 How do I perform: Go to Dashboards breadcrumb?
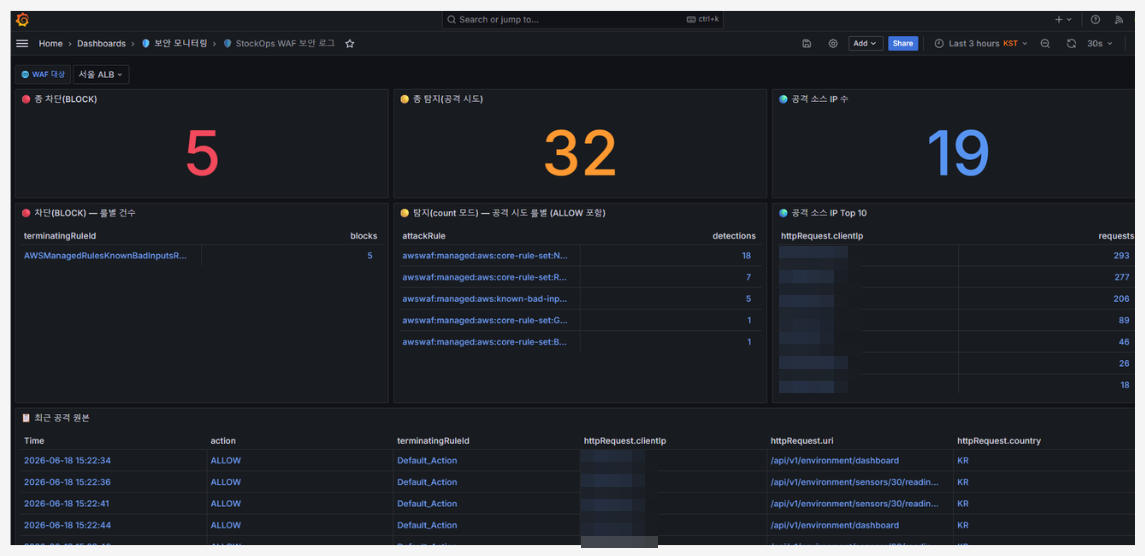[x=102, y=44]
